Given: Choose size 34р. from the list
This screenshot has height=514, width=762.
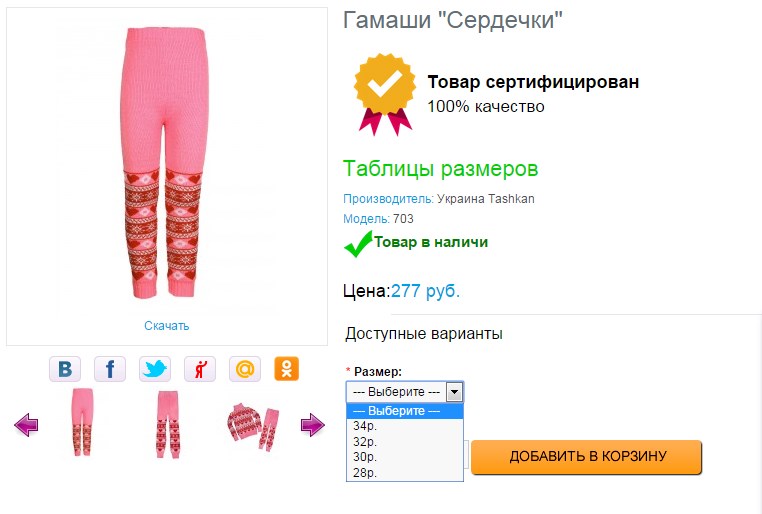Looking at the screenshot, I should pos(405,426).
